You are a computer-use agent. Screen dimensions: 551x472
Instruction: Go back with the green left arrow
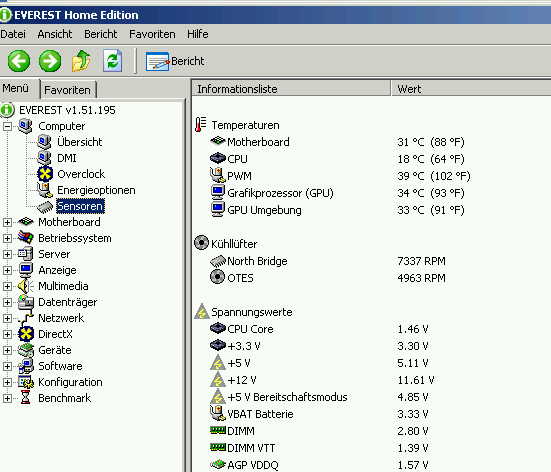19,61
